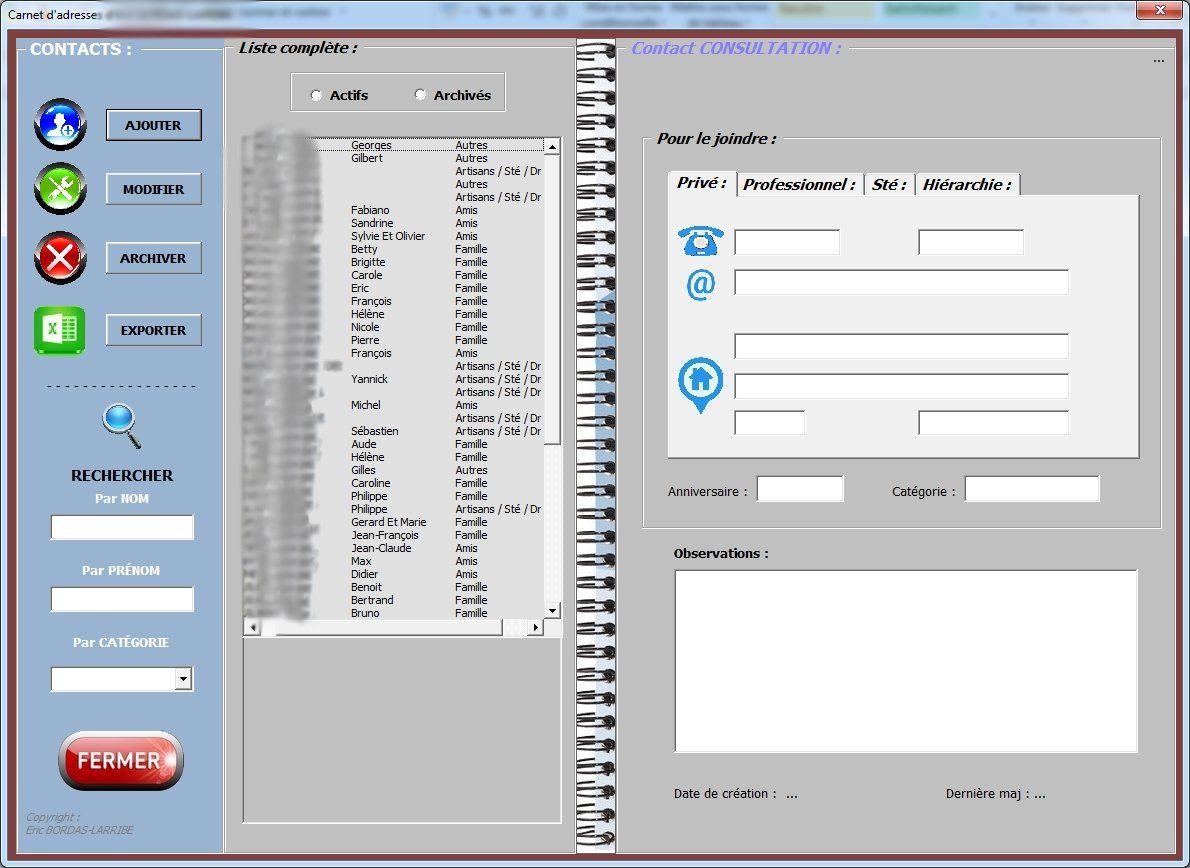This screenshot has width=1190, height=868.
Task: Click the blue @ email icon
Action: pyautogui.click(x=700, y=284)
